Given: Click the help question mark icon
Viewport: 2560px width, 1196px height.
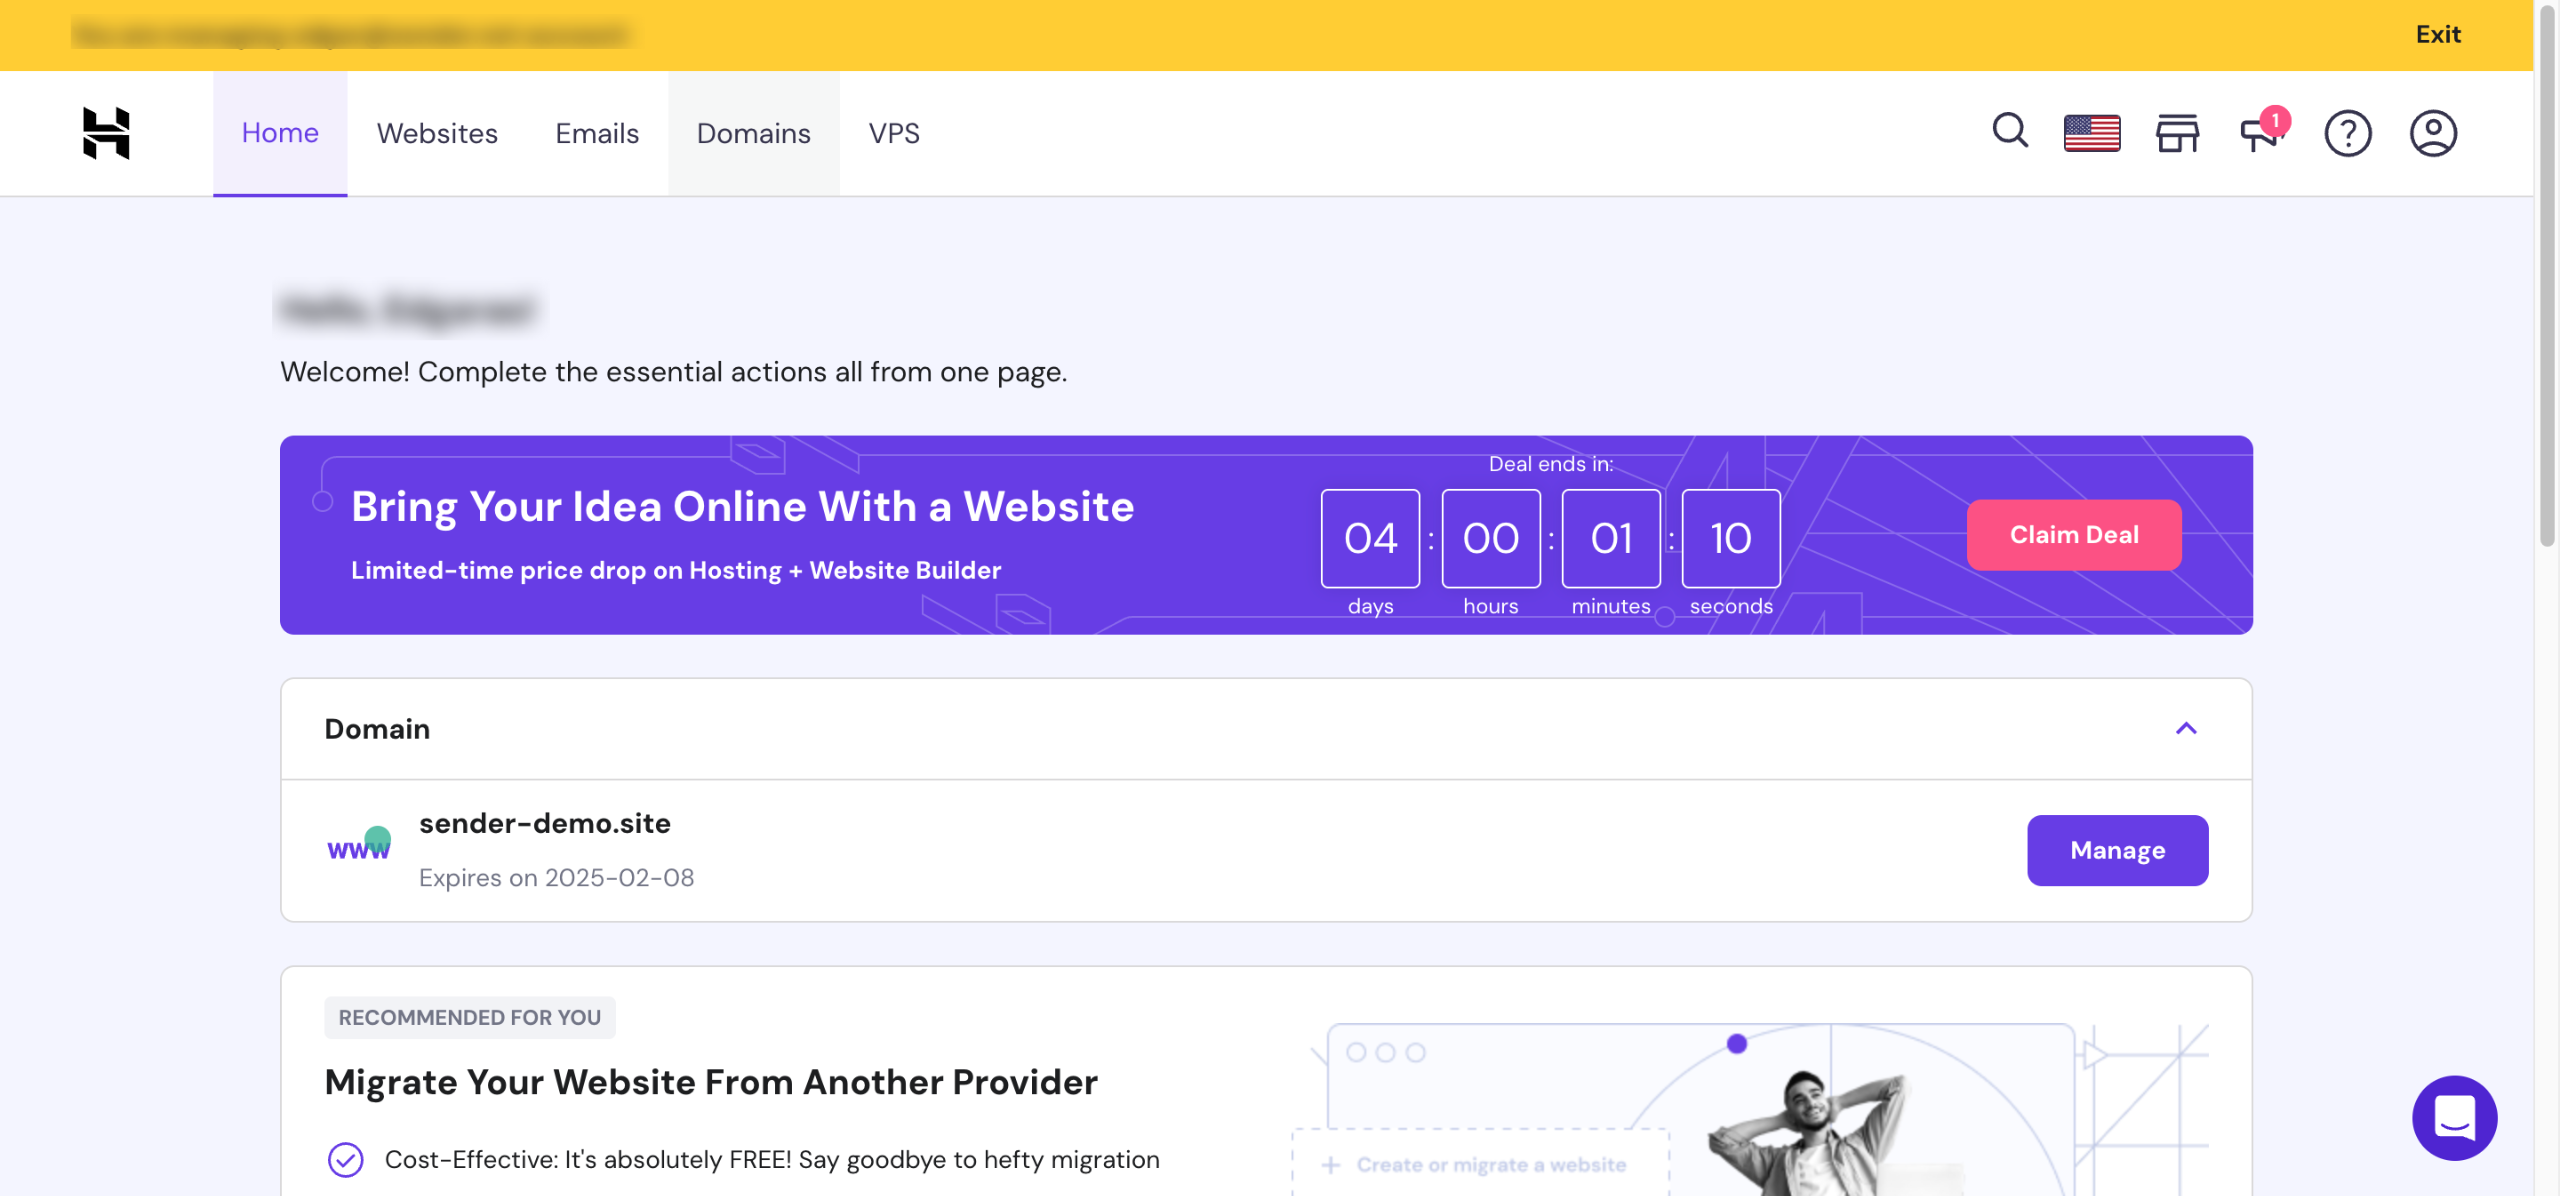Looking at the screenshot, I should pyautogui.click(x=2347, y=133).
